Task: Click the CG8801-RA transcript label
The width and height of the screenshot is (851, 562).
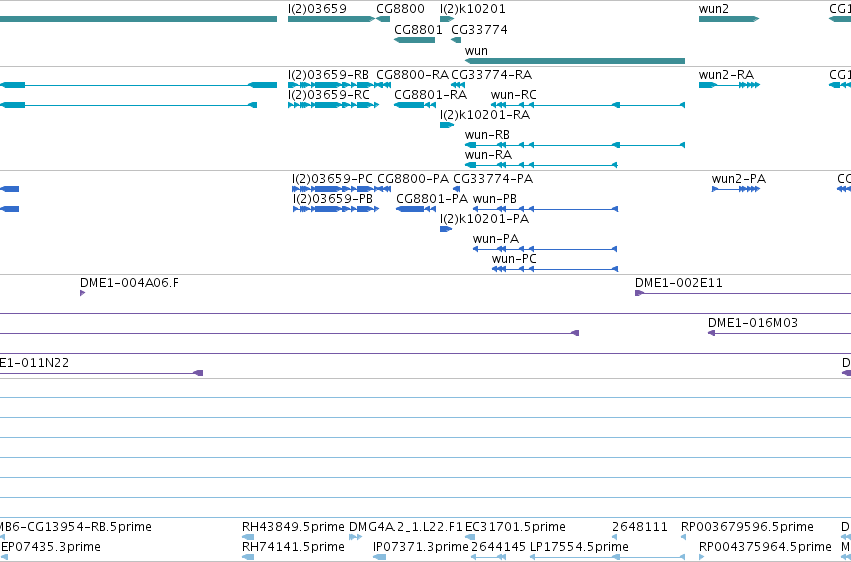Action: pyautogui.click(x=430, y=95)
